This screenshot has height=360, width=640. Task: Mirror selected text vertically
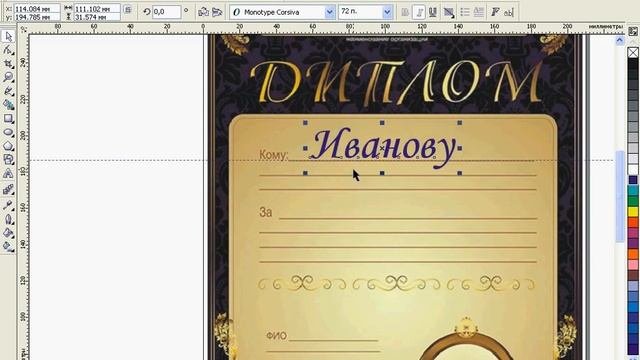point(217,12)
